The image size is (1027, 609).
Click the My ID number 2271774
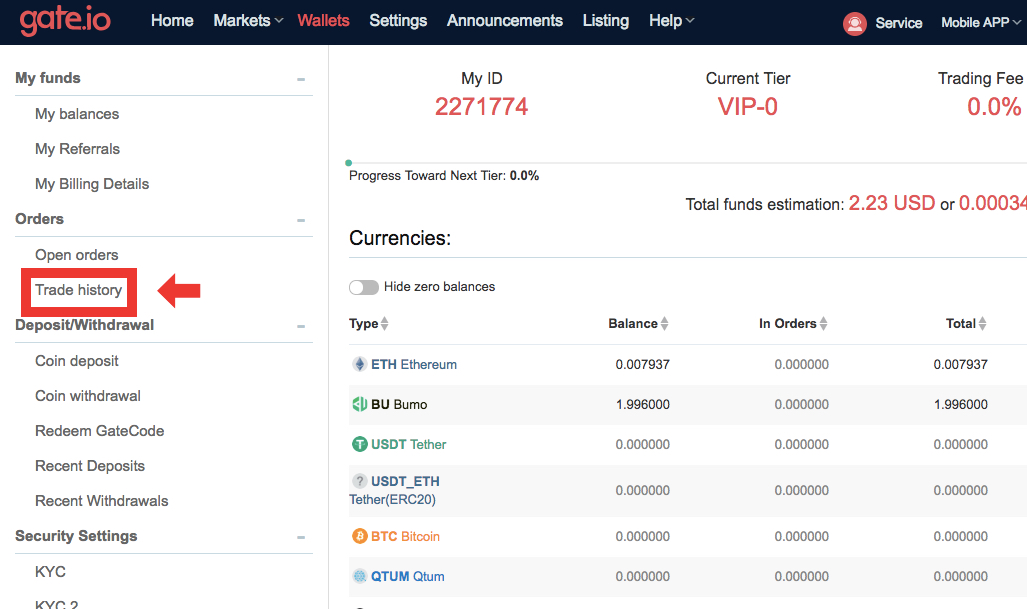[x=481, y=107]
